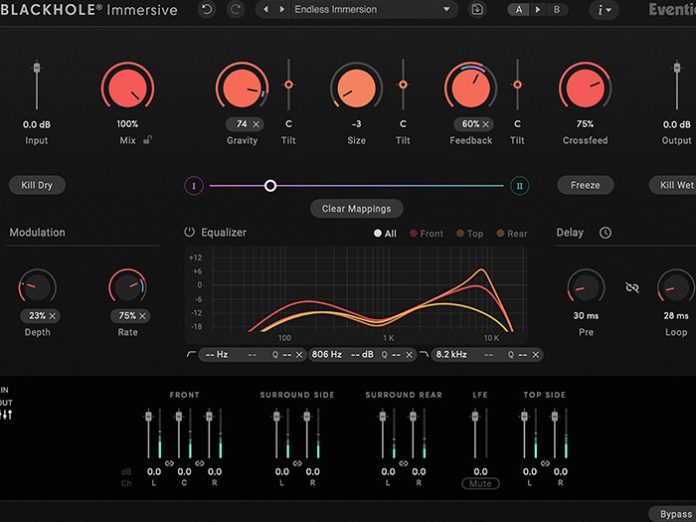Viewport: 696px width, 522px height.
Task: Click the channel mixer faders icon
Action: 7,415
